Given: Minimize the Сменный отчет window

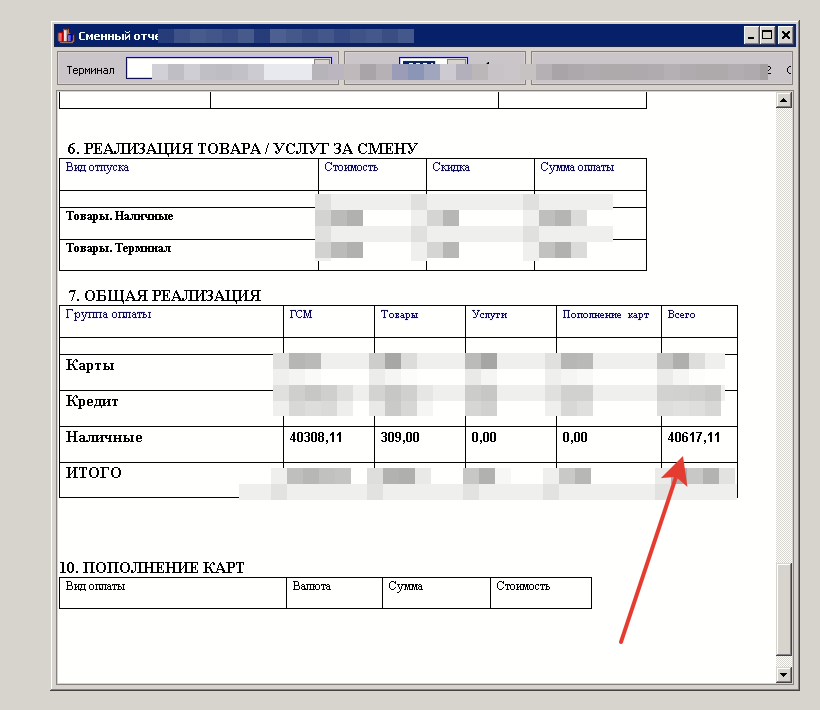Looking at the screenshot, I should point(750,35).
